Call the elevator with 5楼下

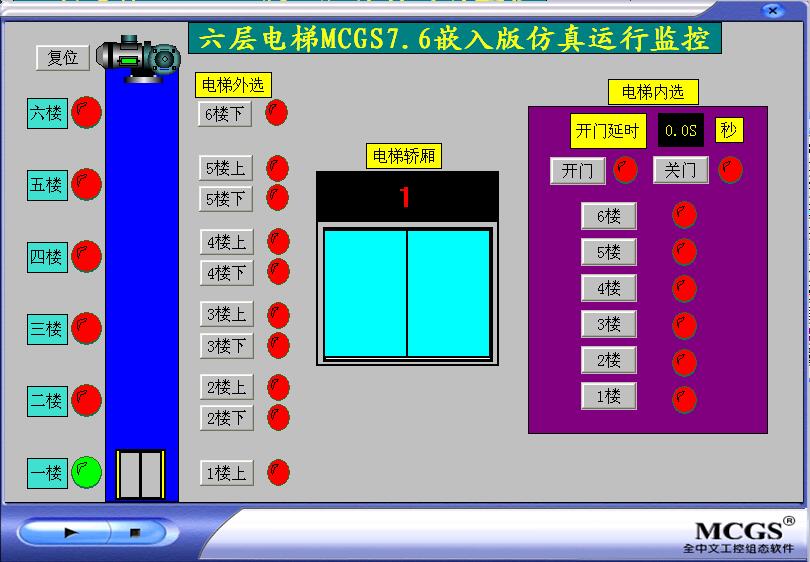click(226, 199)
